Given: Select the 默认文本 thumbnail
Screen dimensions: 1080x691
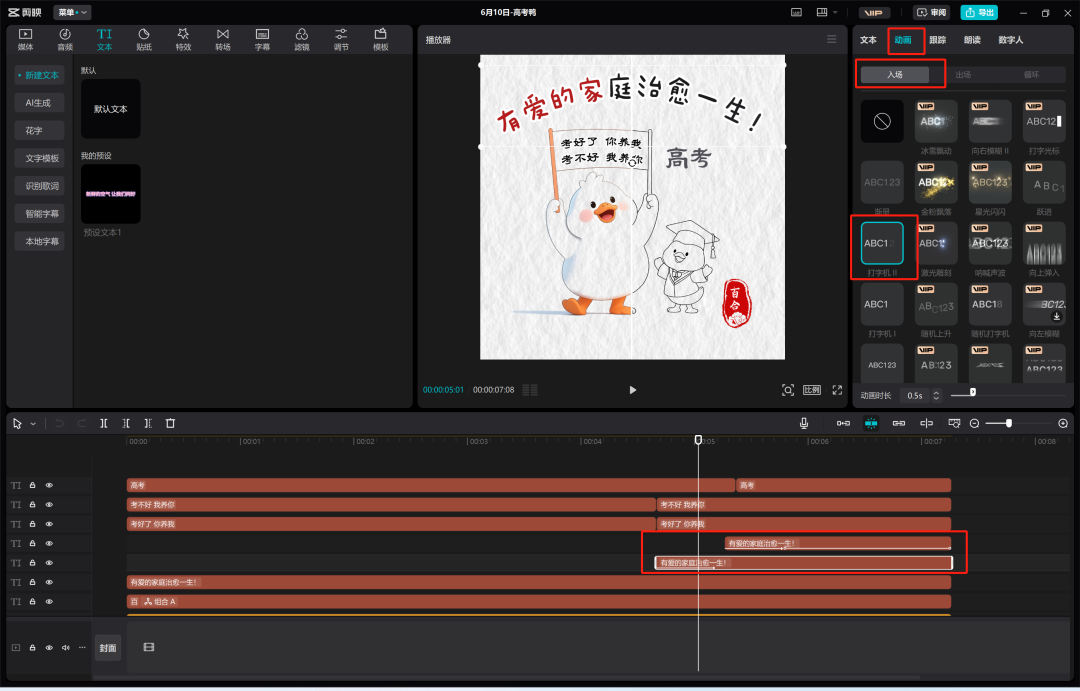Looking at the screenshot, I should coord(111,109).
